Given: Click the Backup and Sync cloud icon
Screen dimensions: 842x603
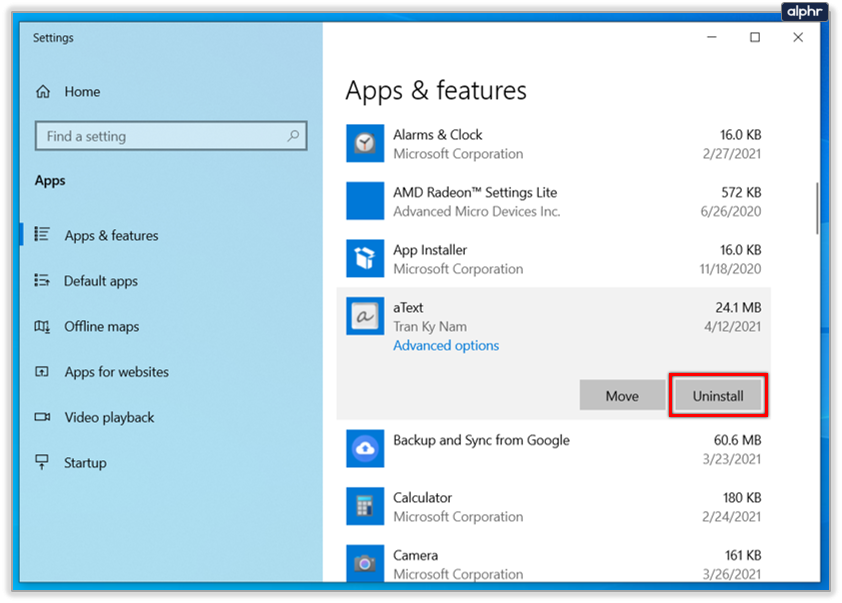Looking at the screenshot, I should [365, 448].
